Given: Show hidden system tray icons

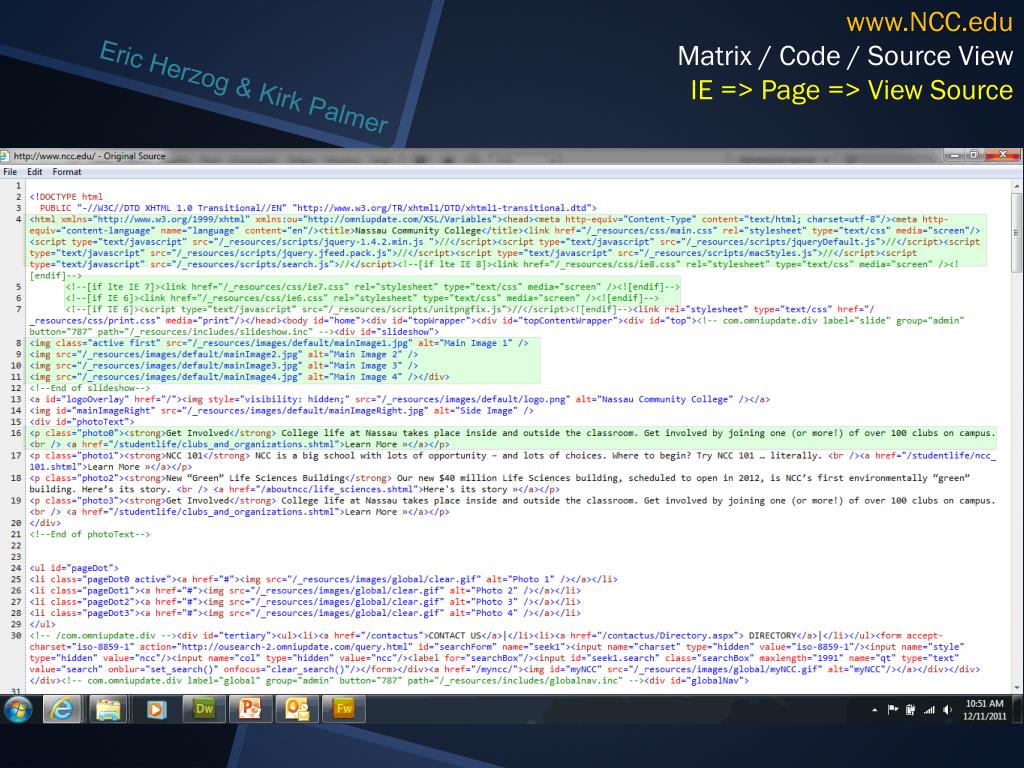Looking at the screenshot, I should [874, 710].
